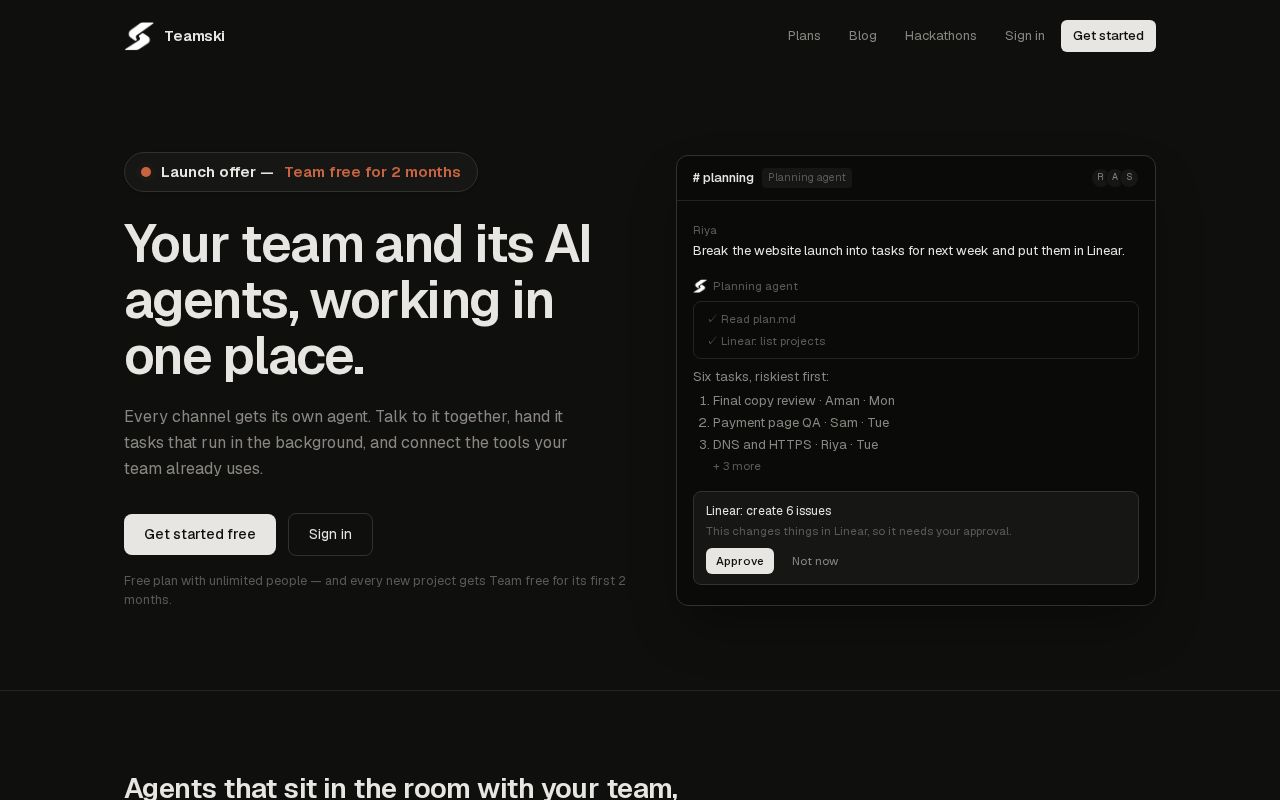This screenshot has width=1280, height=800.
Task: Click the checkmark beside Read plan.md
Action: click(712, 319)
